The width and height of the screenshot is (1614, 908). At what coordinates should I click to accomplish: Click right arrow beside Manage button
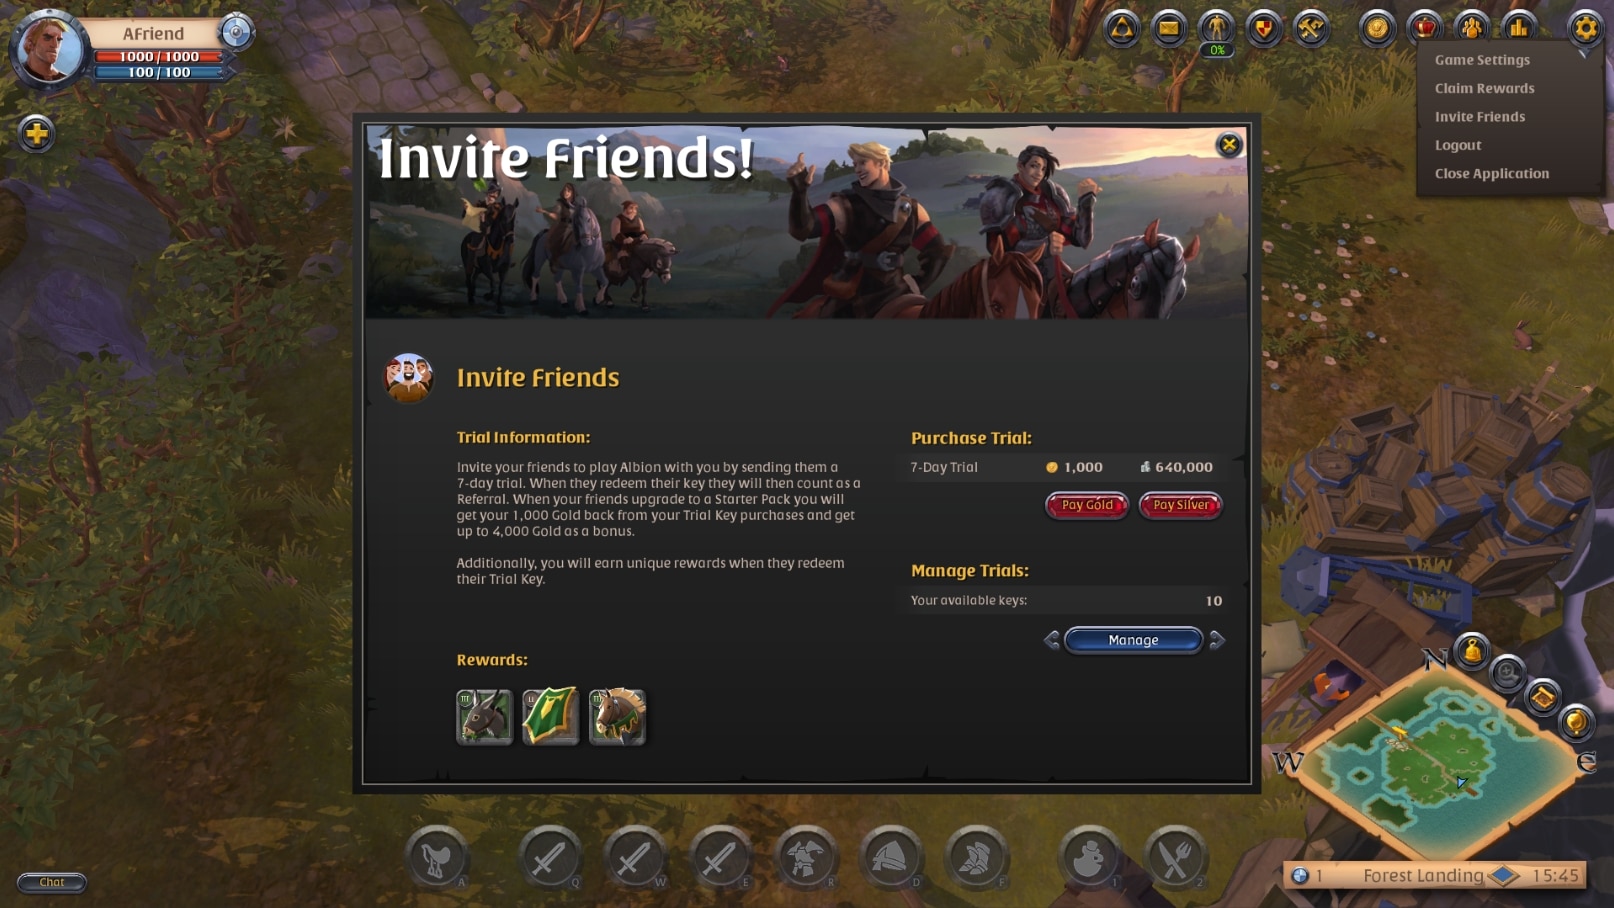[1217, 640]
